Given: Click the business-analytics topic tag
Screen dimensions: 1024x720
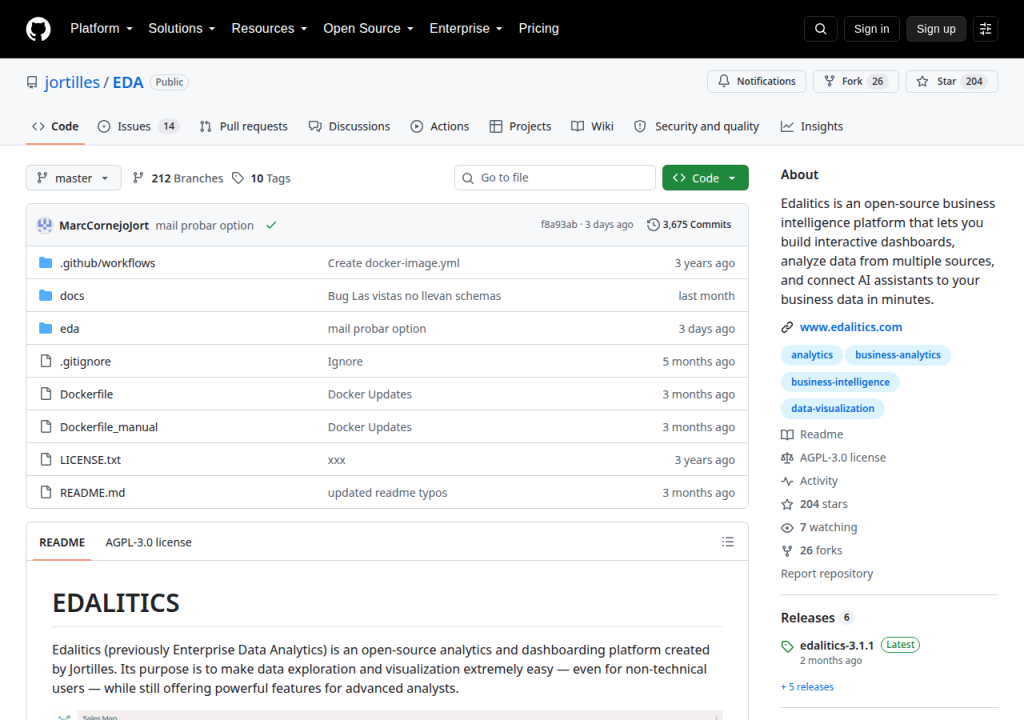Looking at the screenshot, I should pyautogui.click(x=898, y=355).
